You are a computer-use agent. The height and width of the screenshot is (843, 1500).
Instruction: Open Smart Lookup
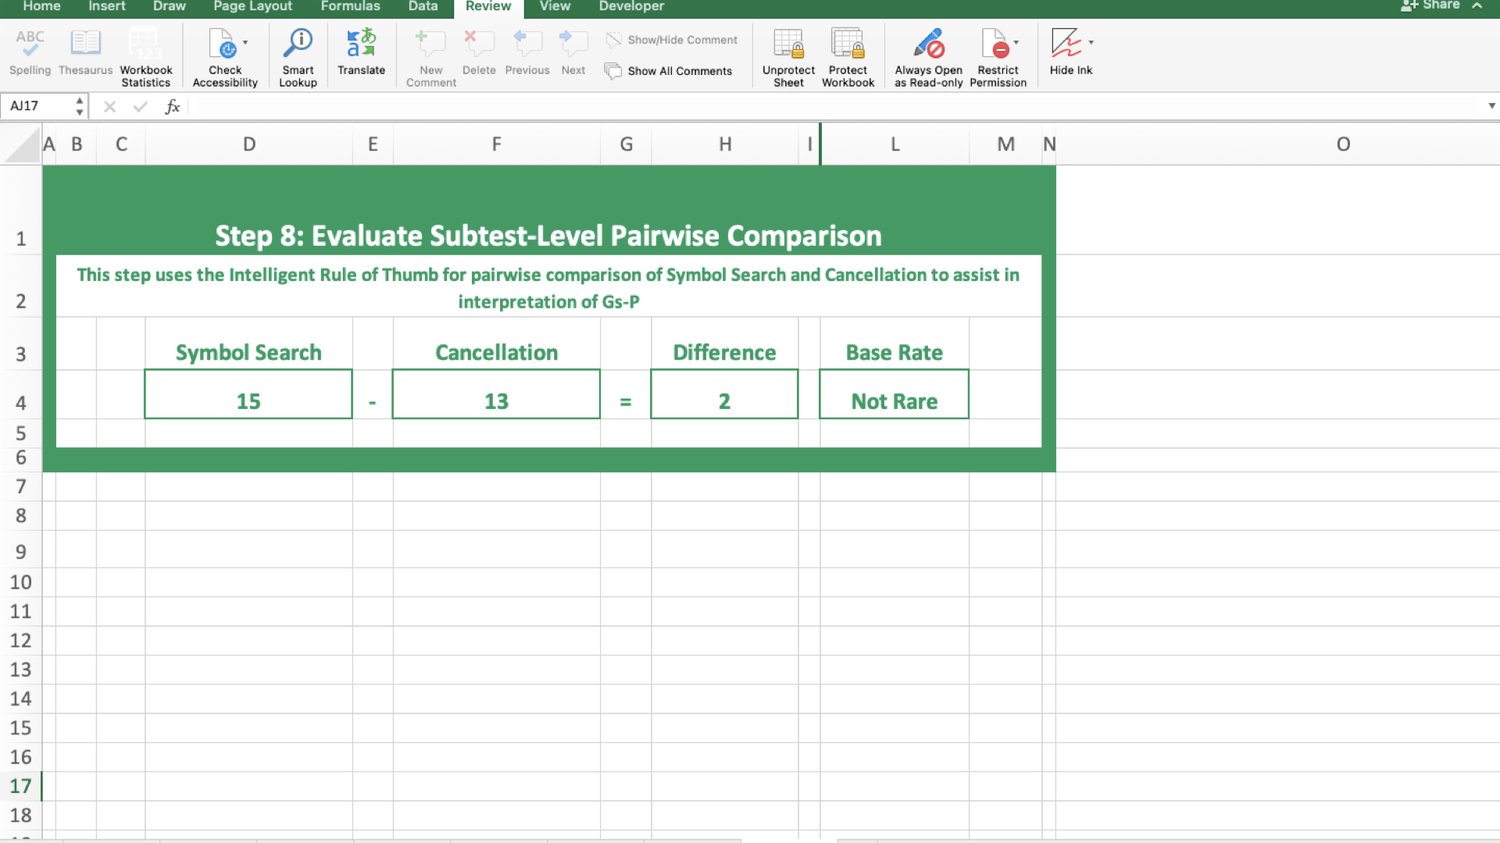pos(298,58)
